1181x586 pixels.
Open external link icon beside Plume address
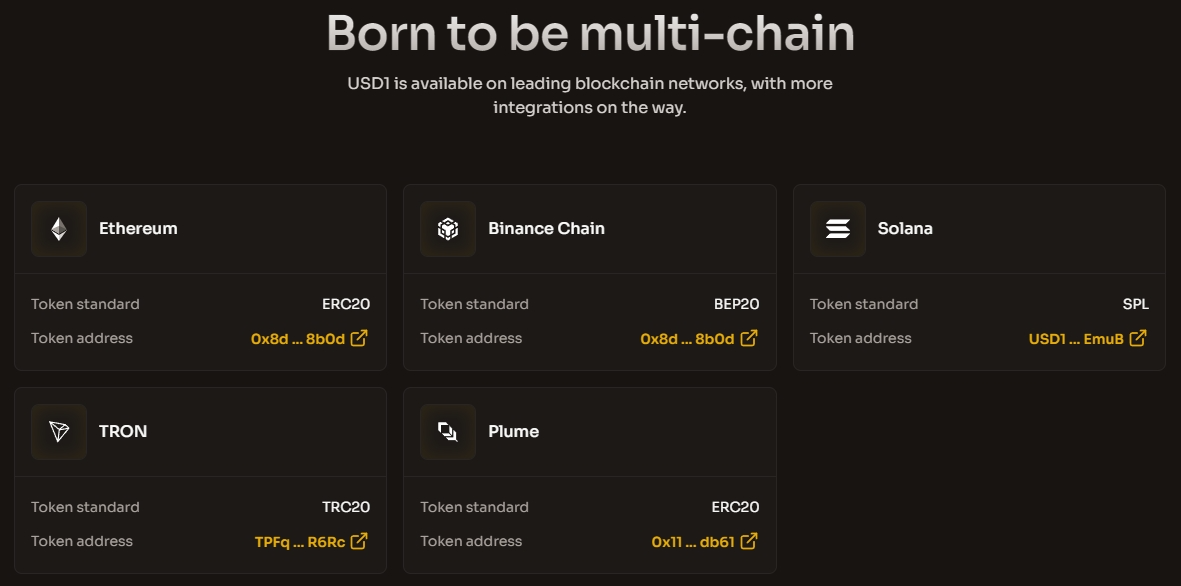point(749,541)
